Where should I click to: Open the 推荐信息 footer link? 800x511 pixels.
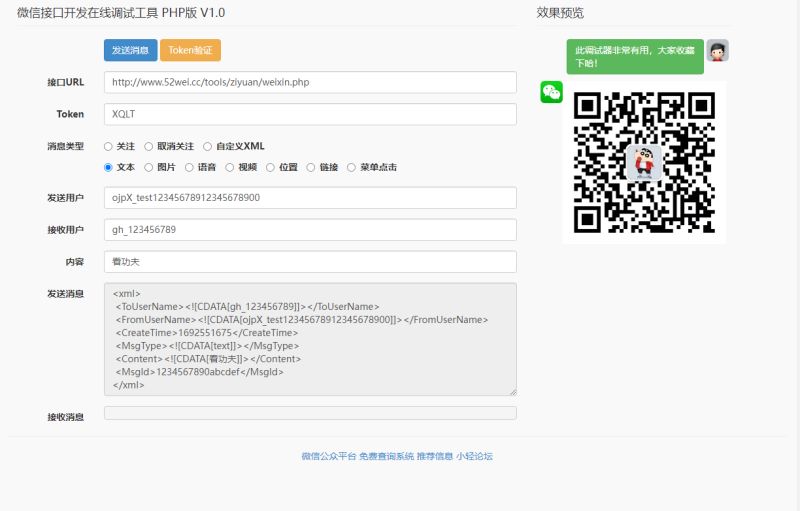click(435, 456)
